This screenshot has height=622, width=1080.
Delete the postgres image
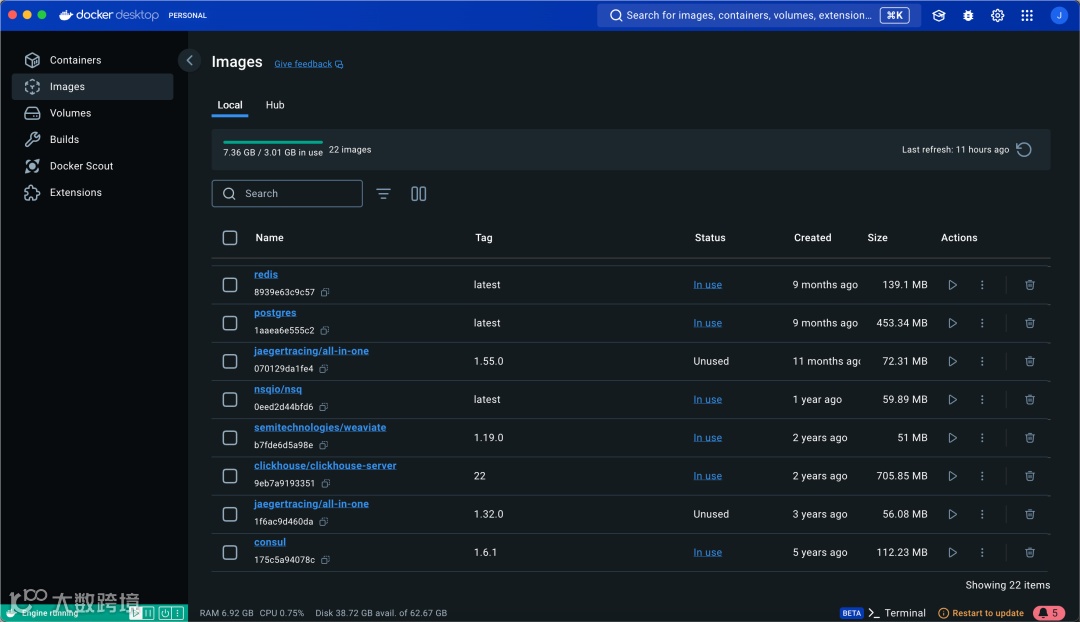(1030, 323)
